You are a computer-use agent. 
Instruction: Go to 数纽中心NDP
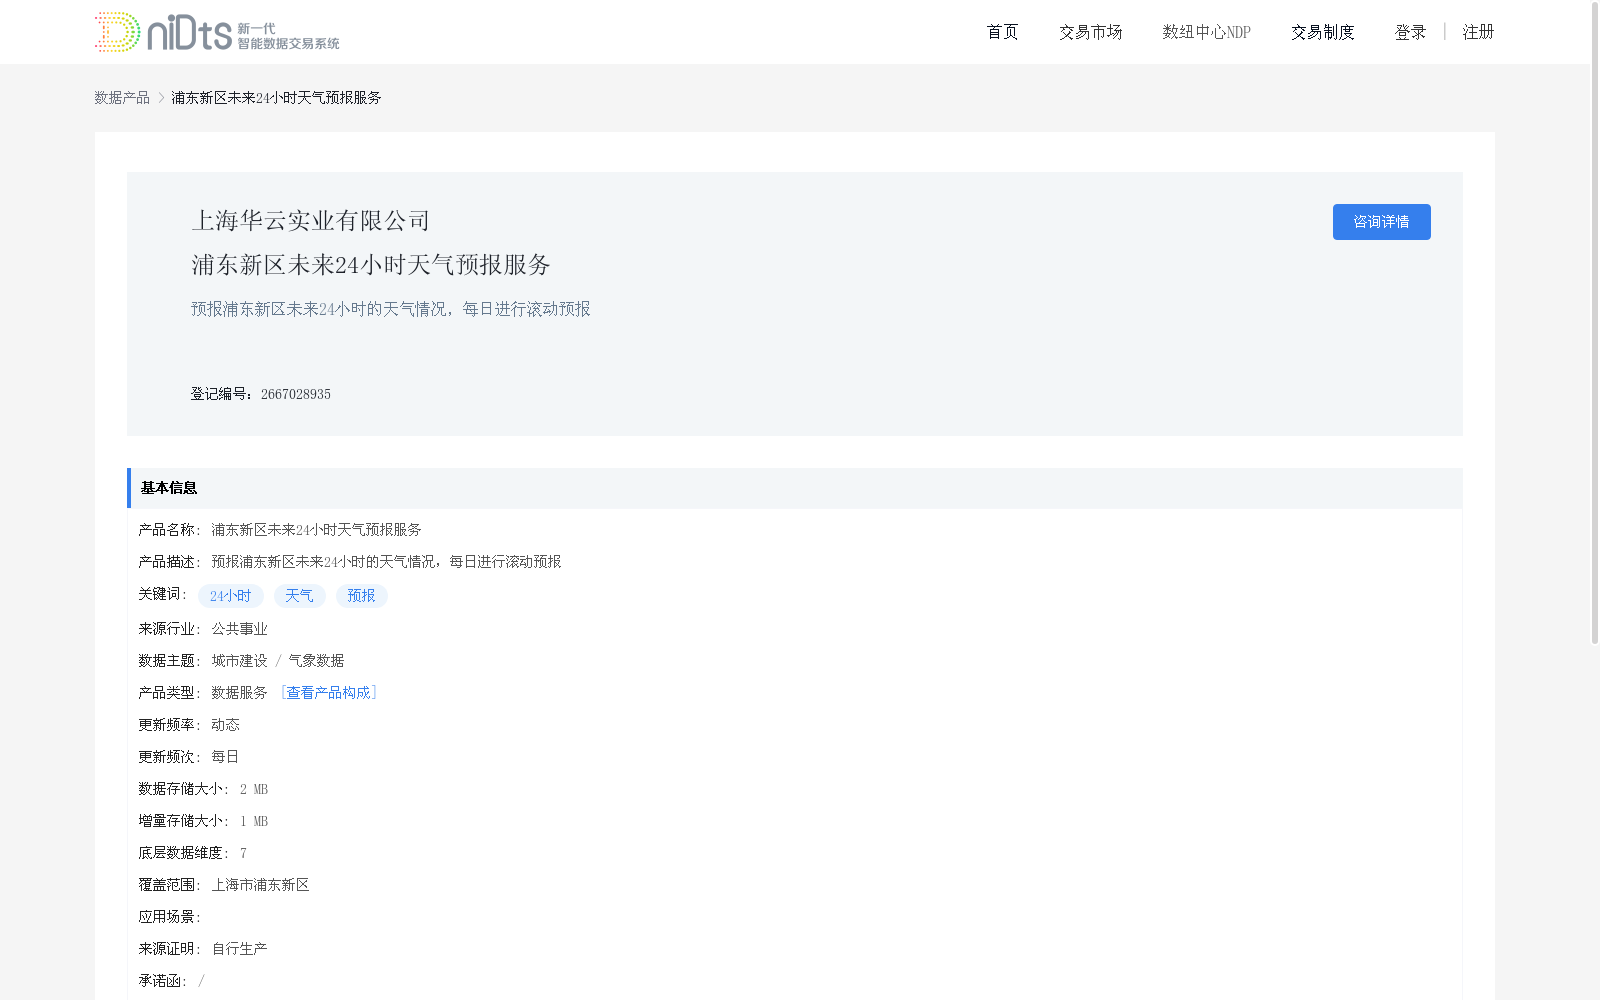click(1206, 32)
